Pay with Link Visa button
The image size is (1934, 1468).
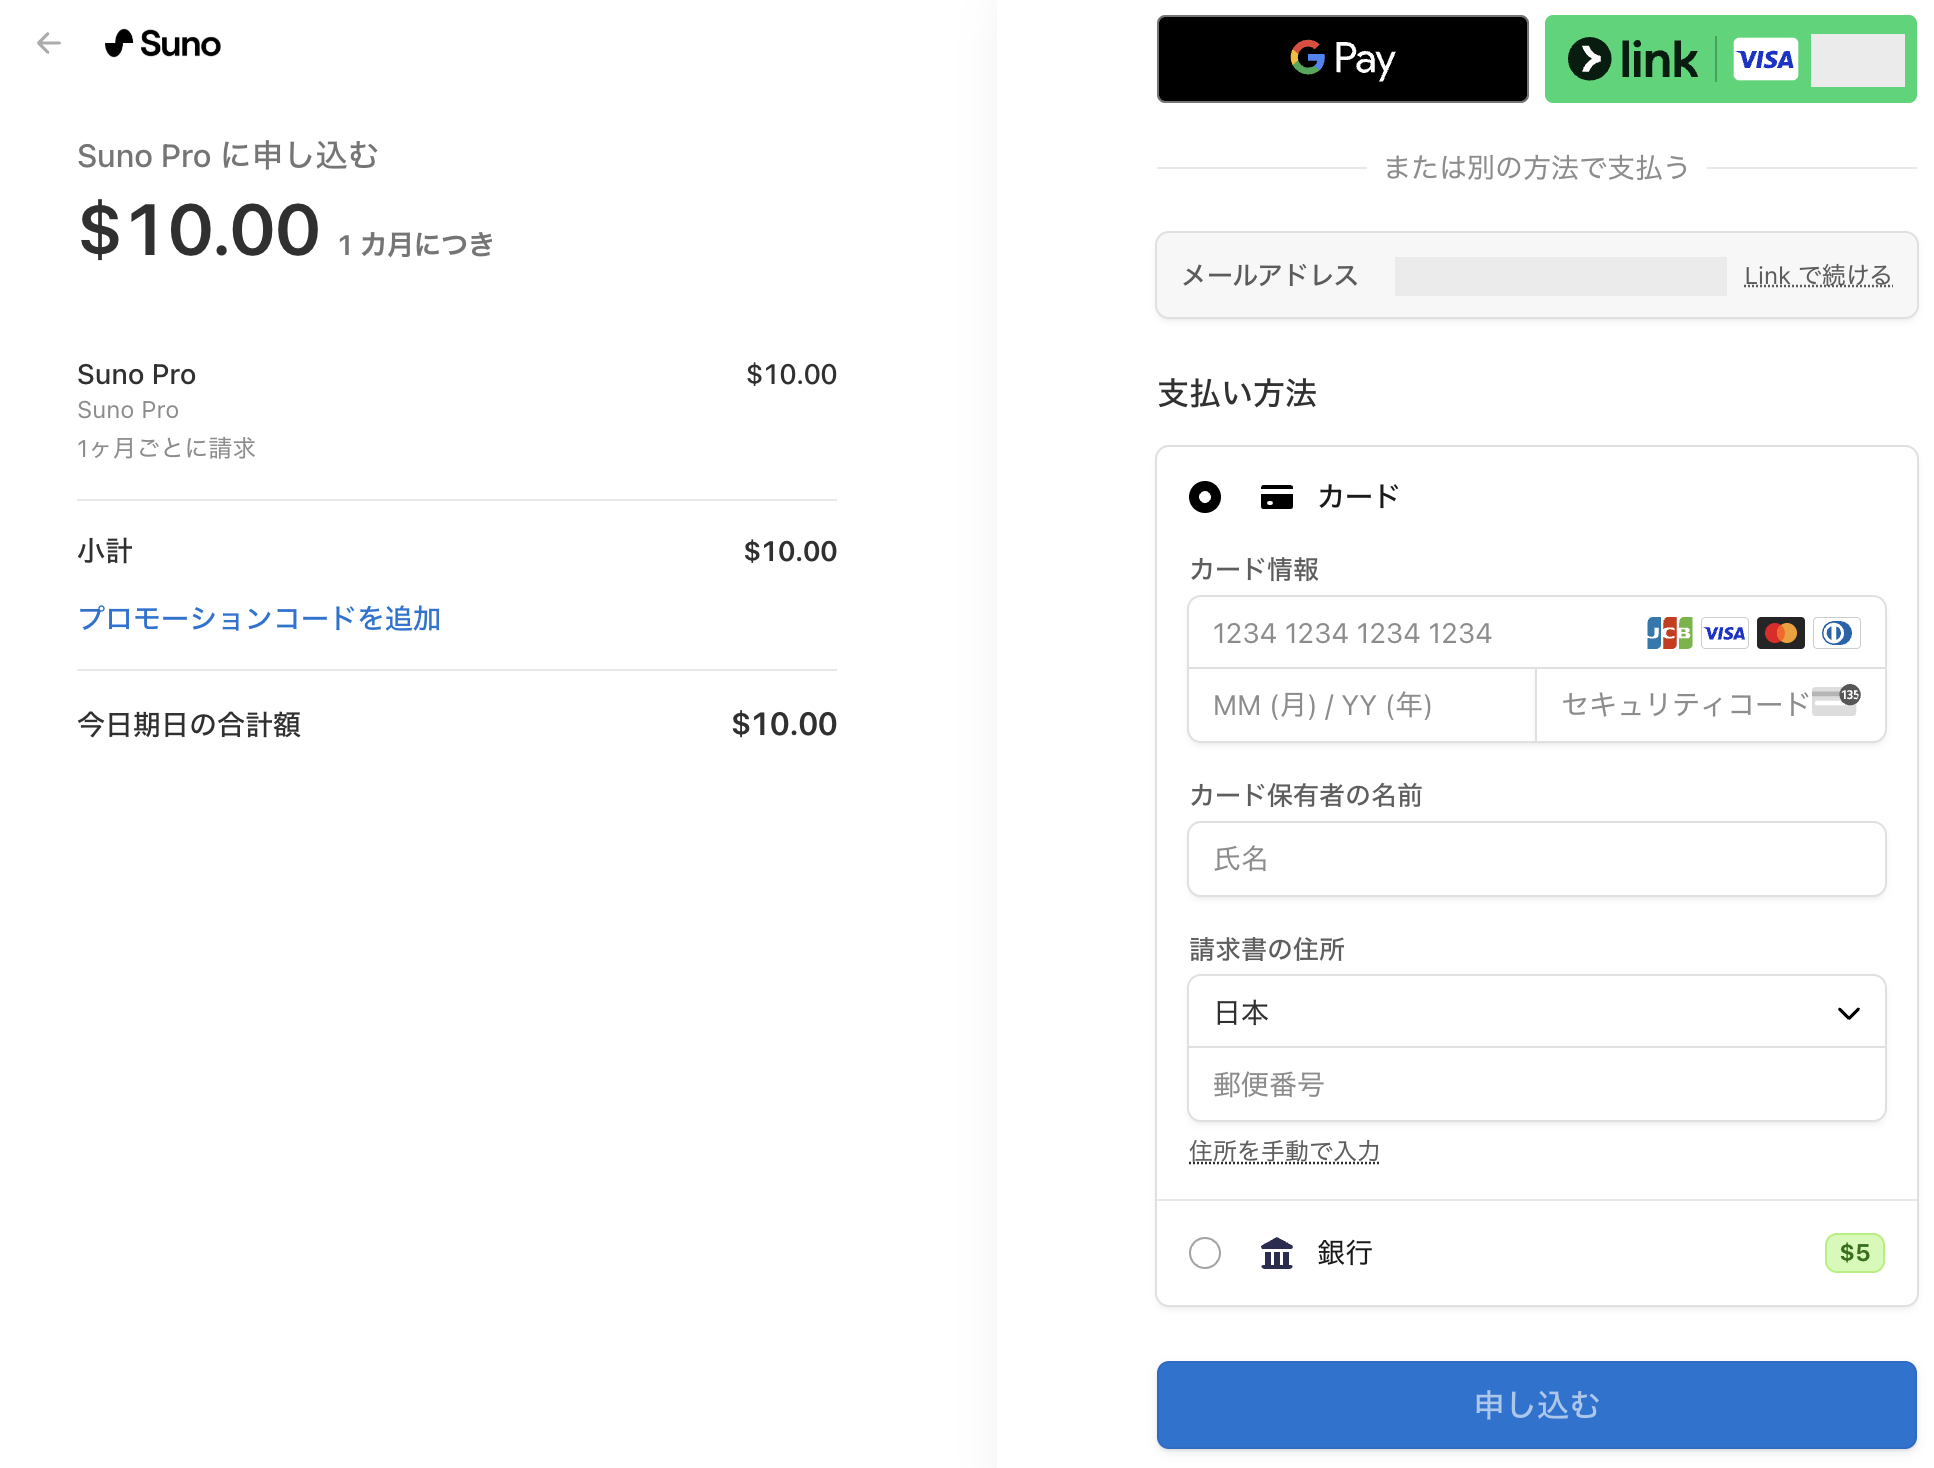pos(1730,59)
